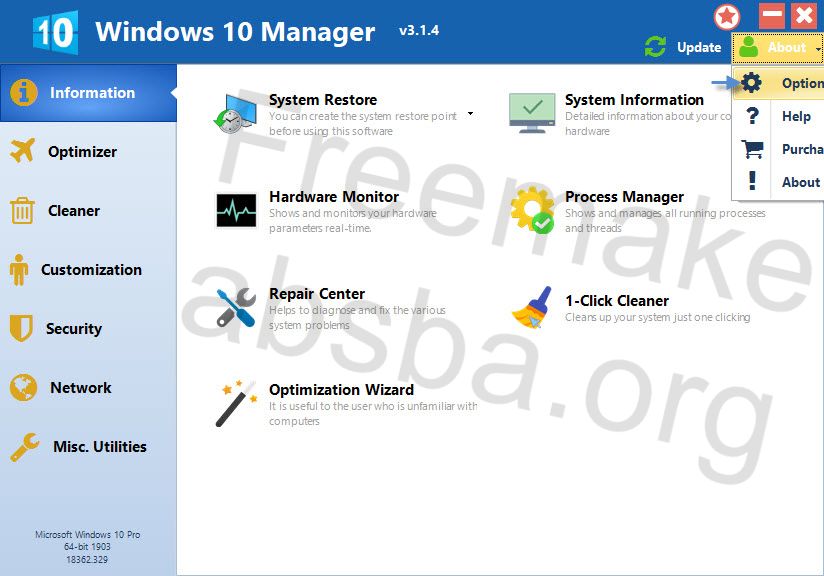This screenshot has width=824, height=576.
Task: Open the Customization section
Action: 88,270
